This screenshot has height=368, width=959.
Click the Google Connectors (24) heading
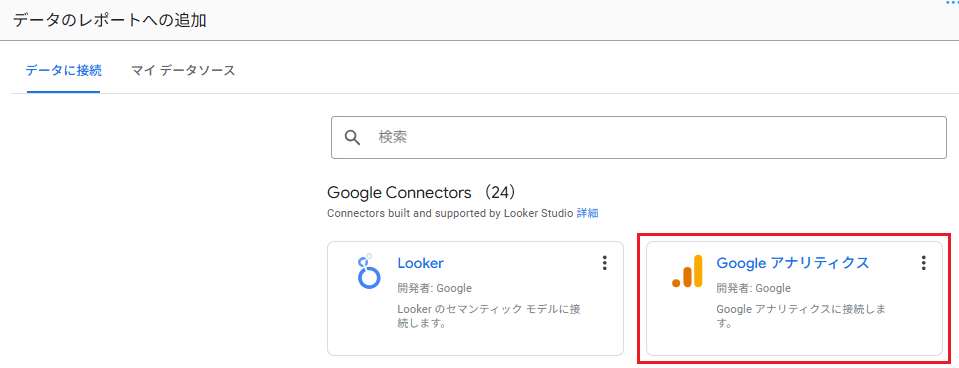pyautogui.click(x=423, y=193)
